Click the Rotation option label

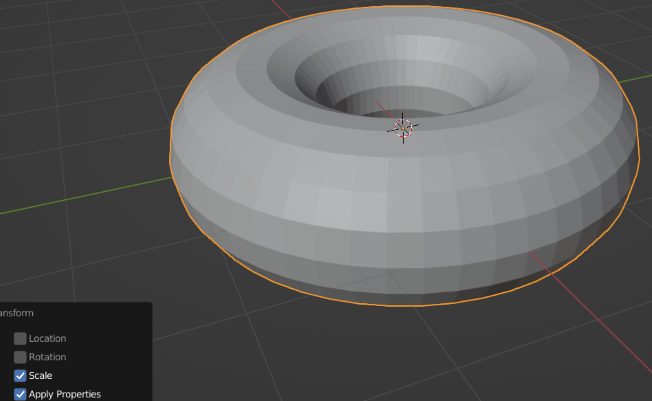click(x=47, y=357)
